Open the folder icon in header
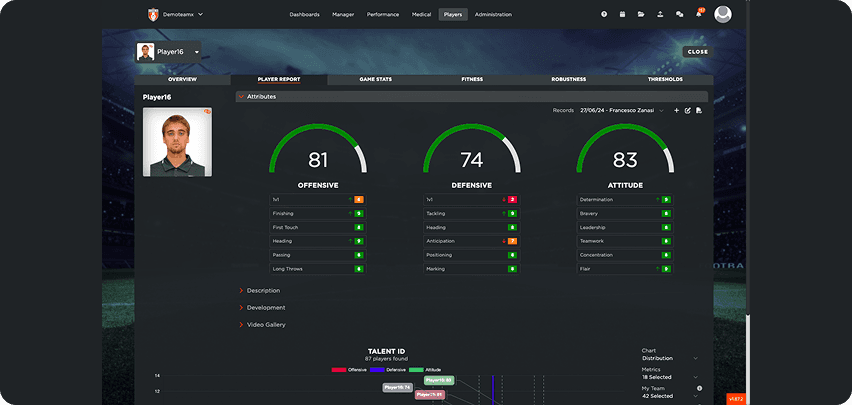Image resolution: width=852 pixels, height=405 pixels. [641, 14]
